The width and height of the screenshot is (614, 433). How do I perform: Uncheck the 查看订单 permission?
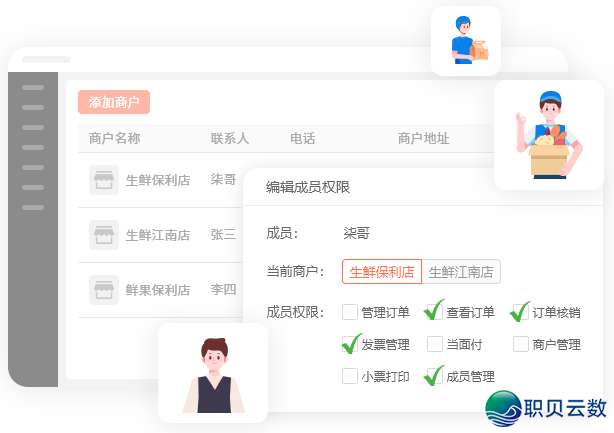[435, 312]
